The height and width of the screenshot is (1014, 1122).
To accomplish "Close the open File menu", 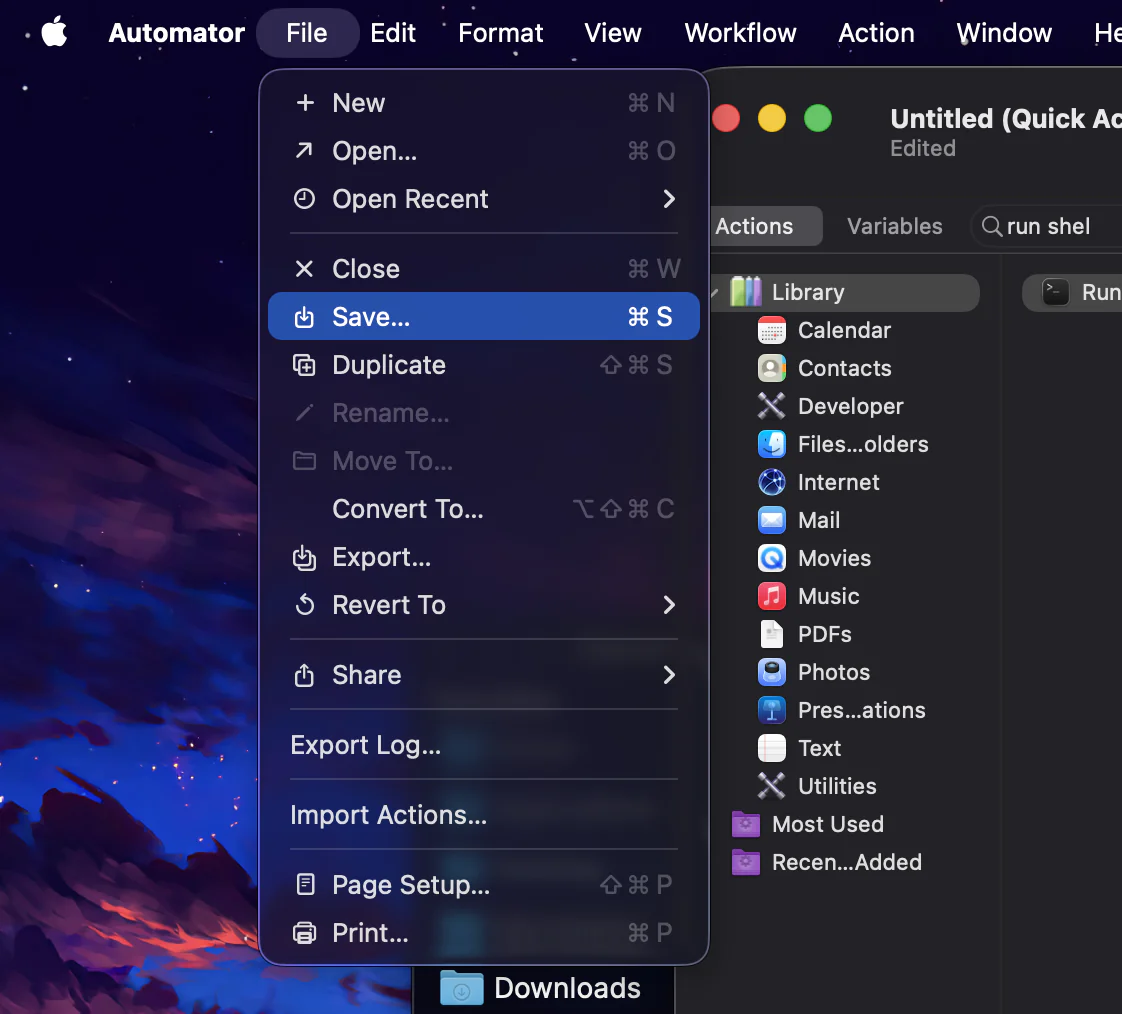I will coord(307,33).
